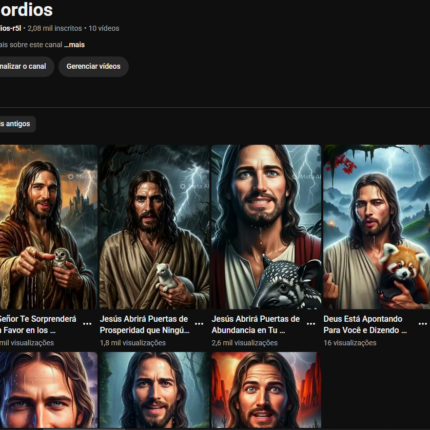Open three-dot menu for Prosperidad video
430x430 pixels.
click(199, 324)
